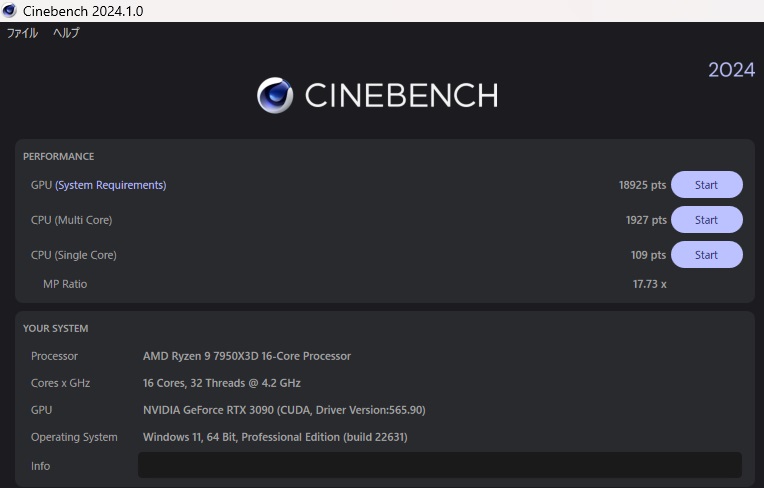
Task: Click the Cinebench 2024.1.0 window title
Action: (x=83, y=11)
